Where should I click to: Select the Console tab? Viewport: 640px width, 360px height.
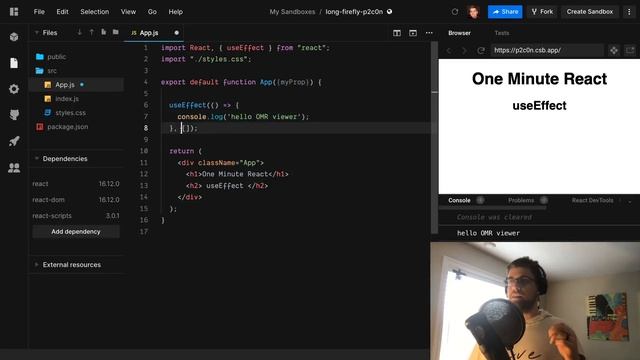[459, 200]
